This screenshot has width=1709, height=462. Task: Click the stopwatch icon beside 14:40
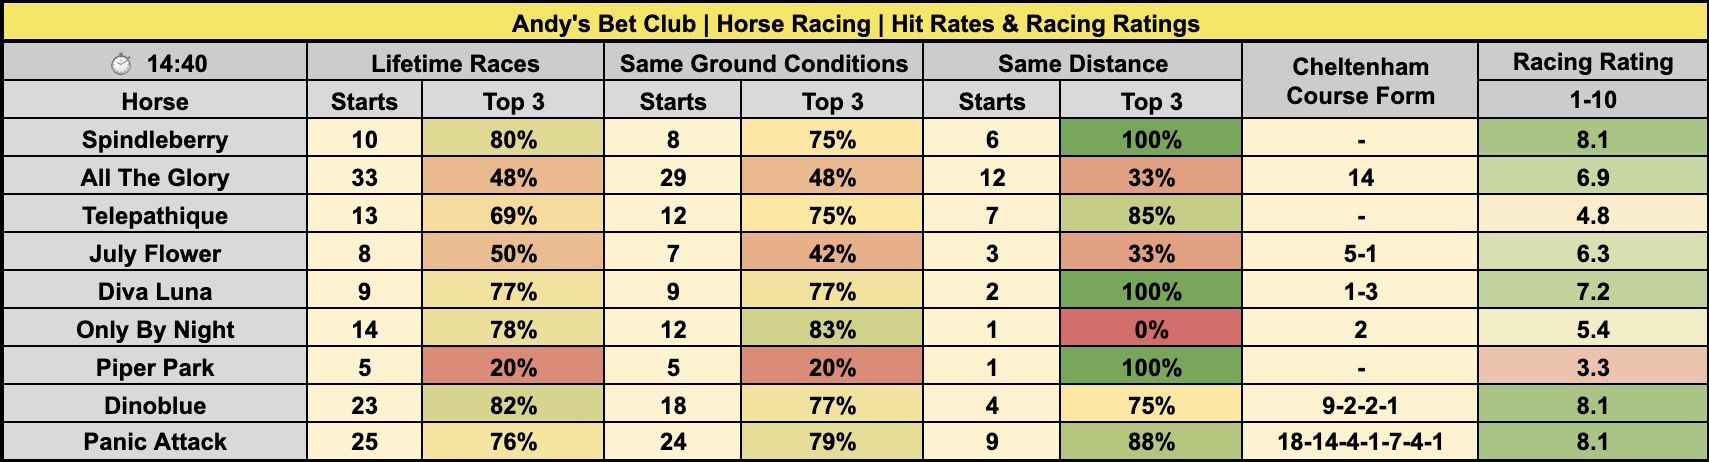click(x=121, y=64)
